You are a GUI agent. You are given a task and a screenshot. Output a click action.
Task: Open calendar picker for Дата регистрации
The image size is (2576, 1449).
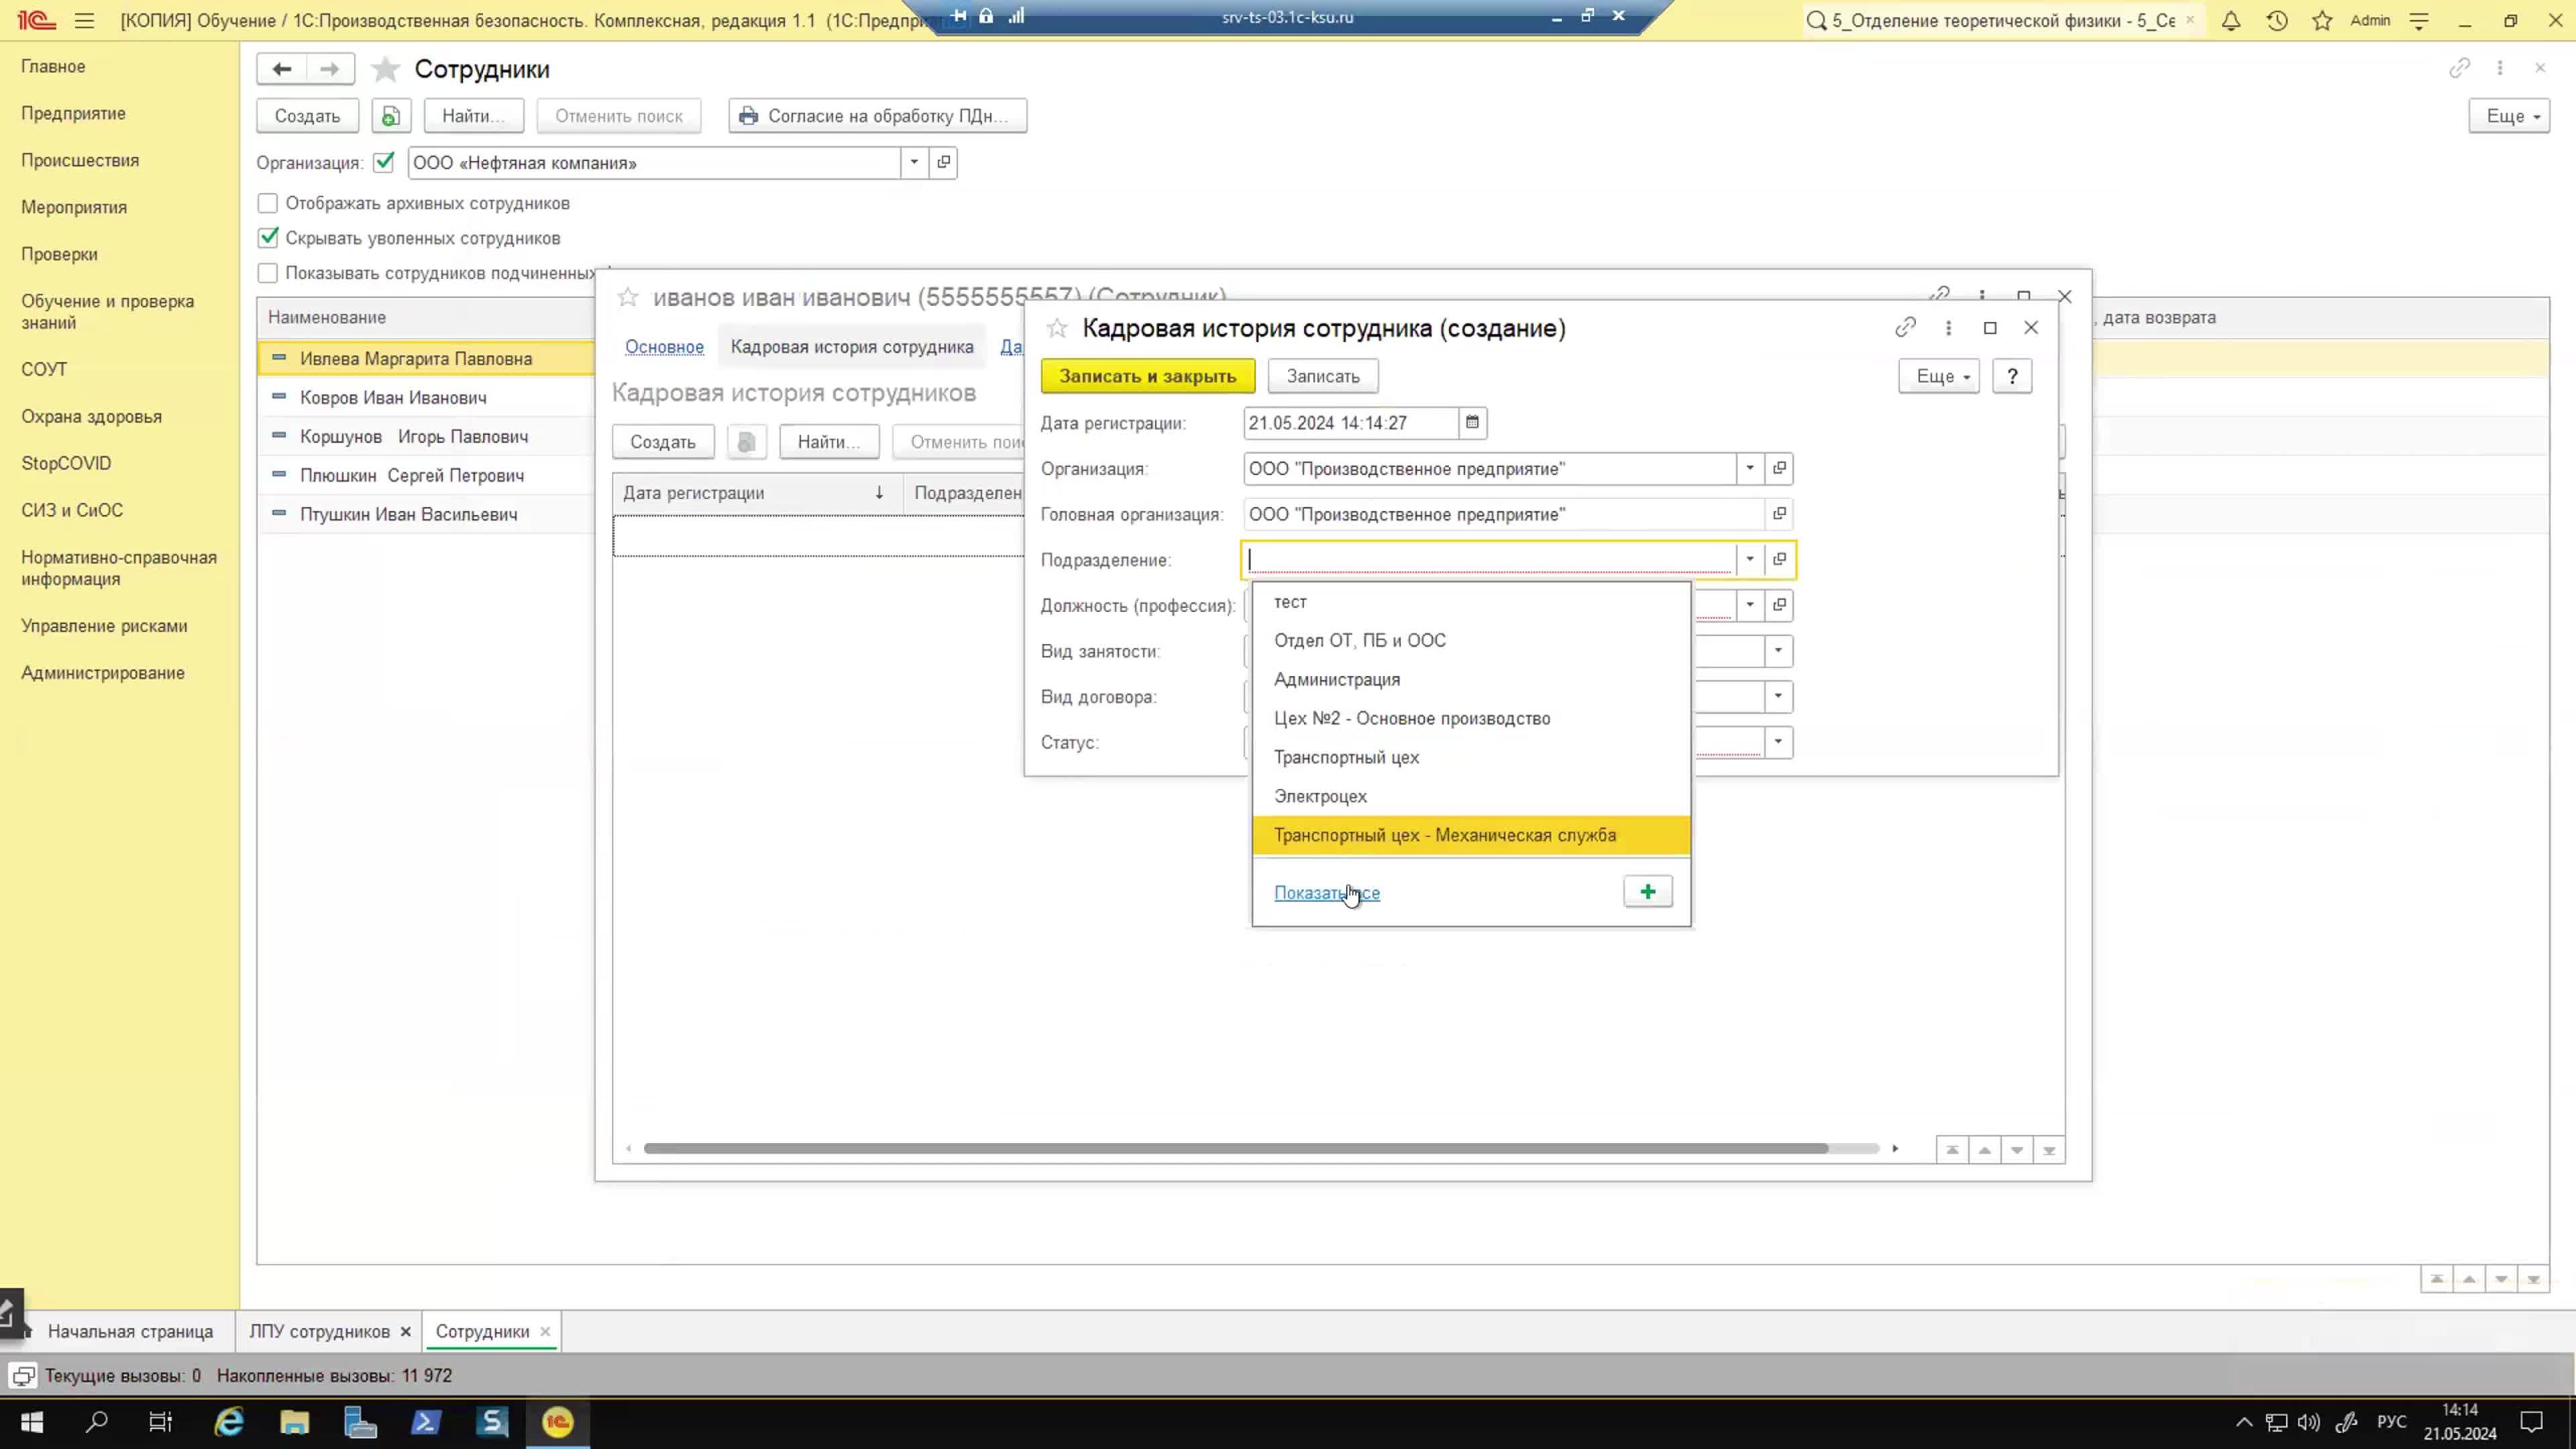tap(1472, 423)
